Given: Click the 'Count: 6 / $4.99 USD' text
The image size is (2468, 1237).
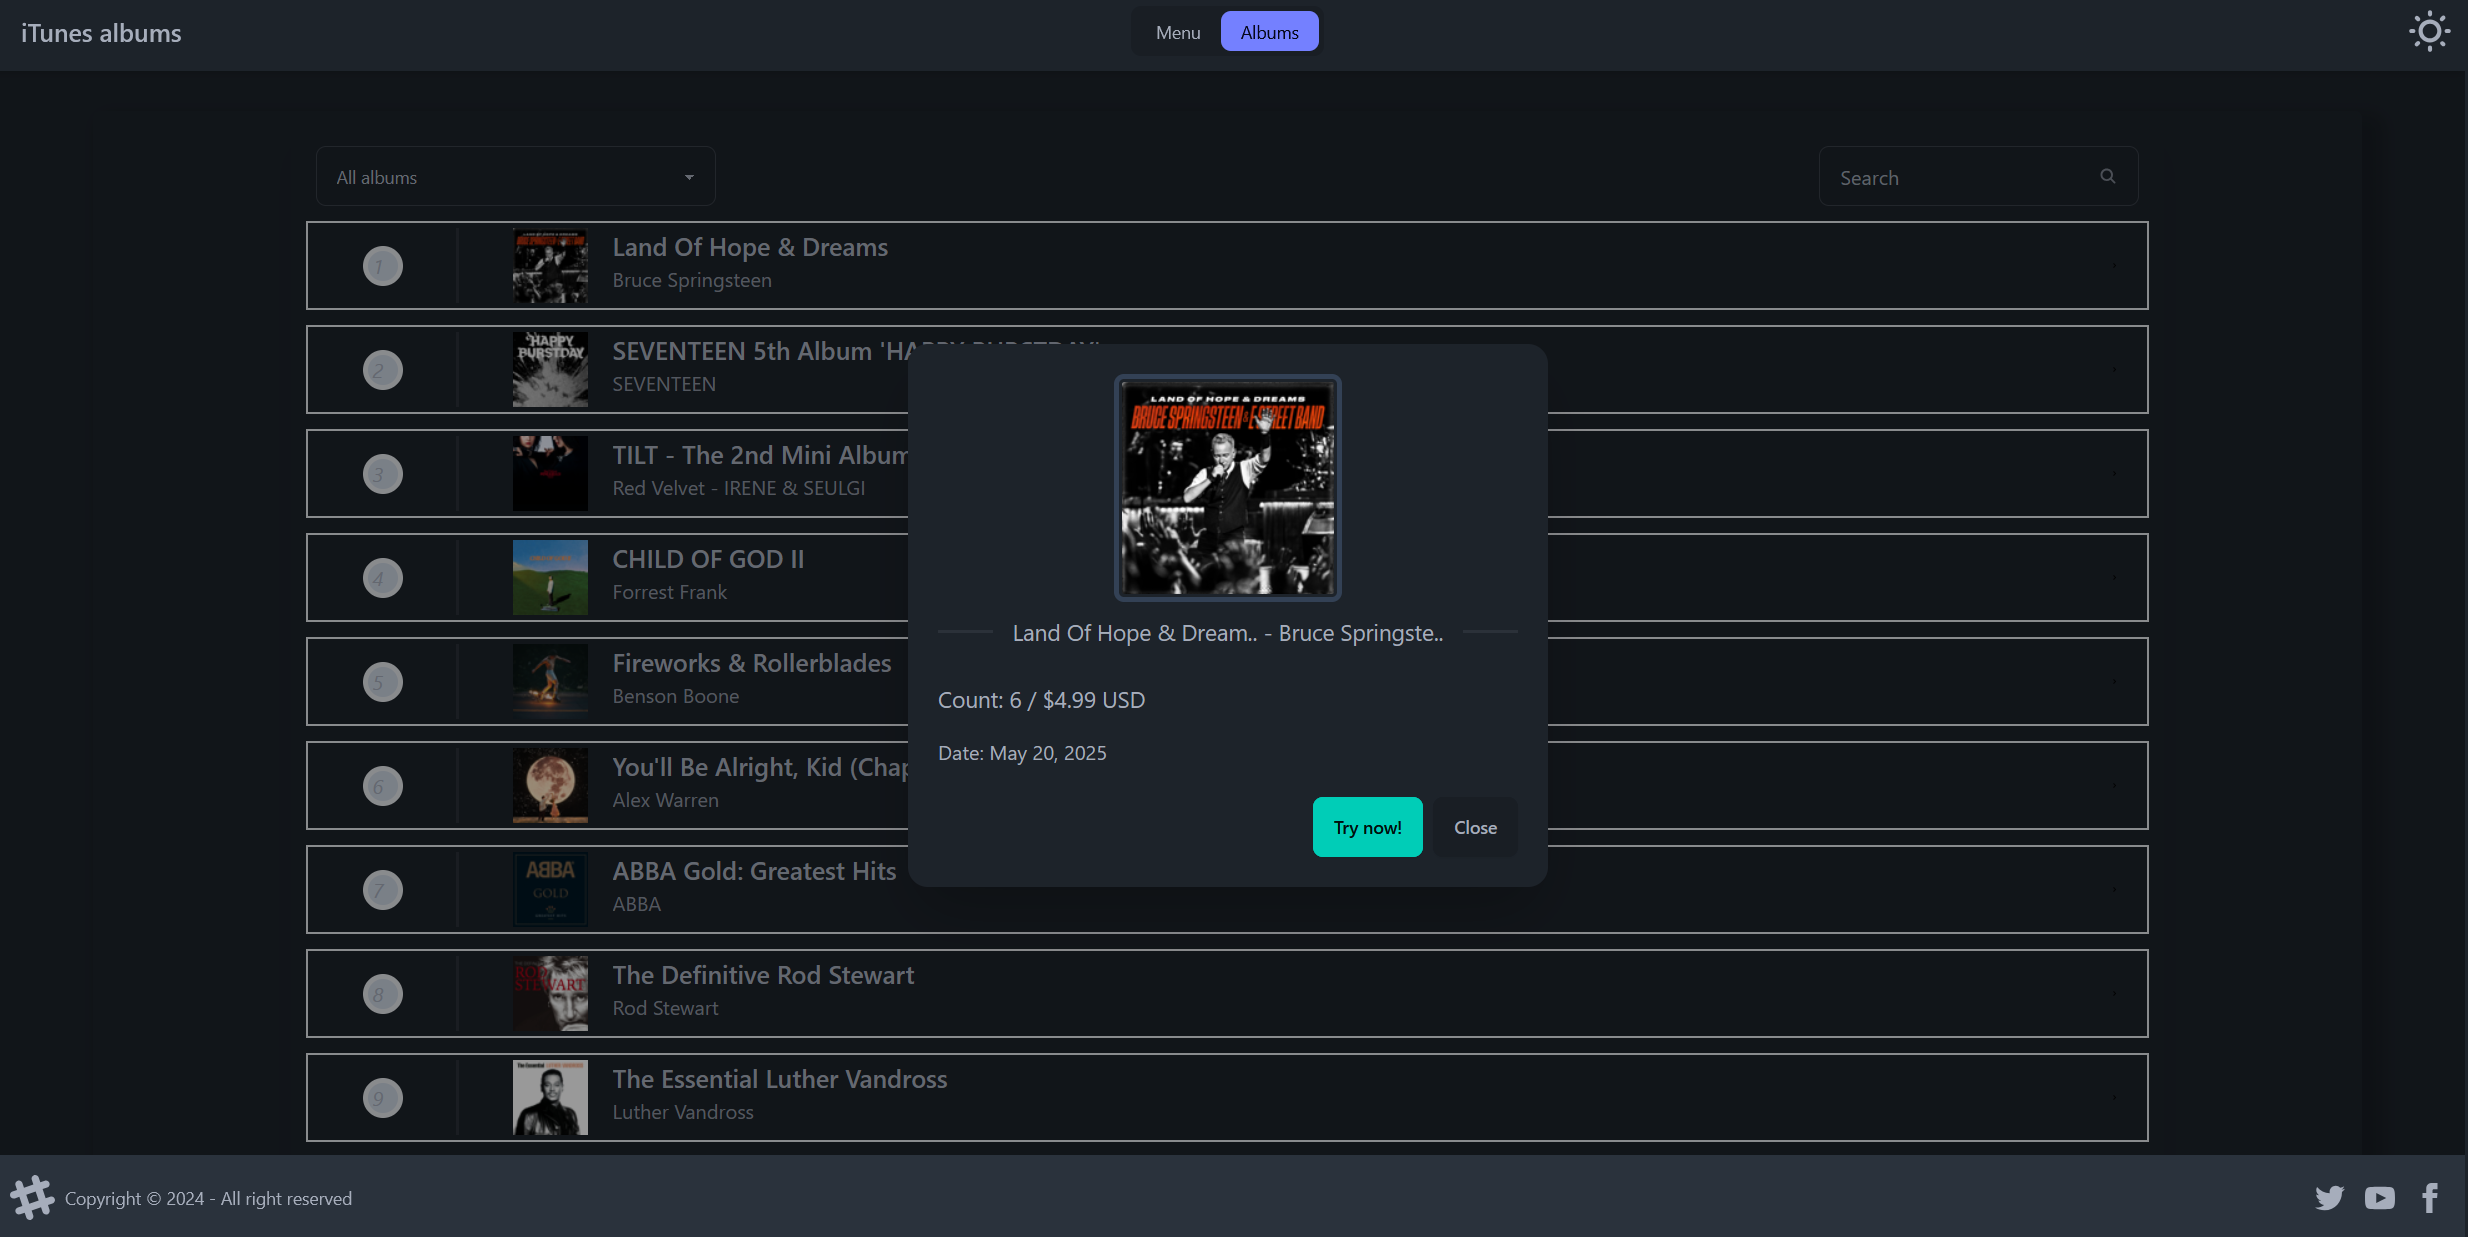Looking at the screenshot, I should [x=1041, y=700].
